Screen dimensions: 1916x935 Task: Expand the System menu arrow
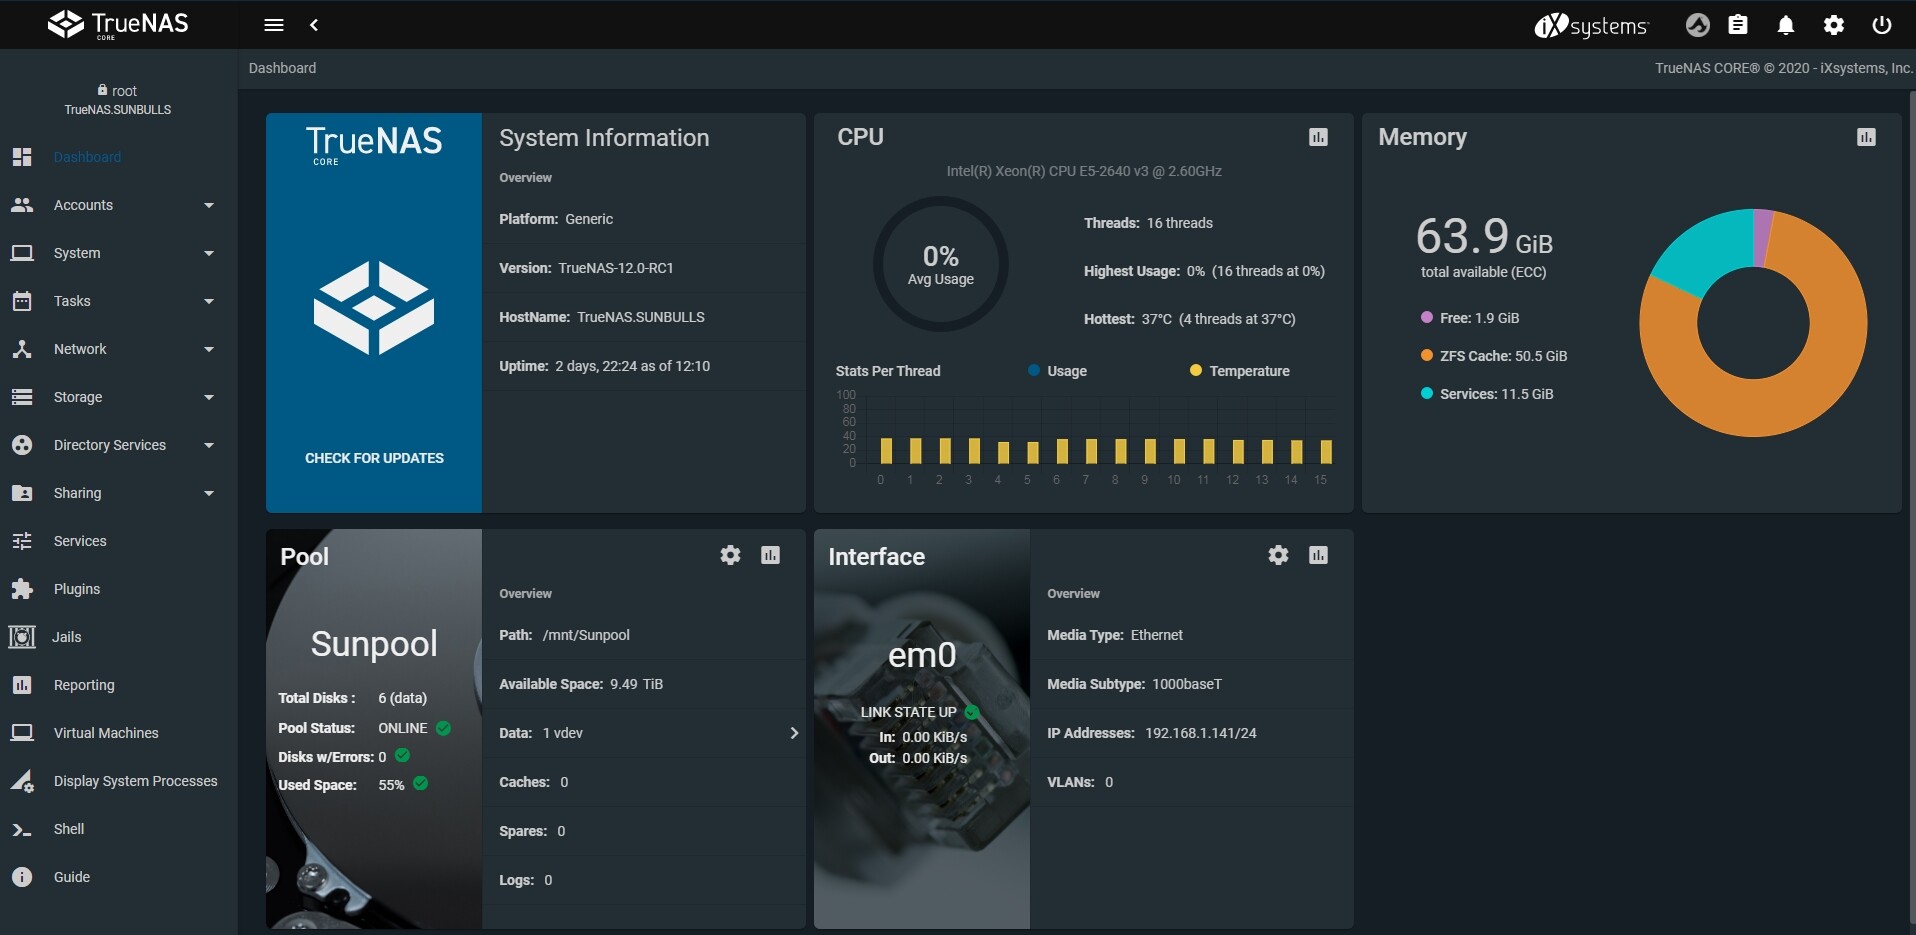209,253
